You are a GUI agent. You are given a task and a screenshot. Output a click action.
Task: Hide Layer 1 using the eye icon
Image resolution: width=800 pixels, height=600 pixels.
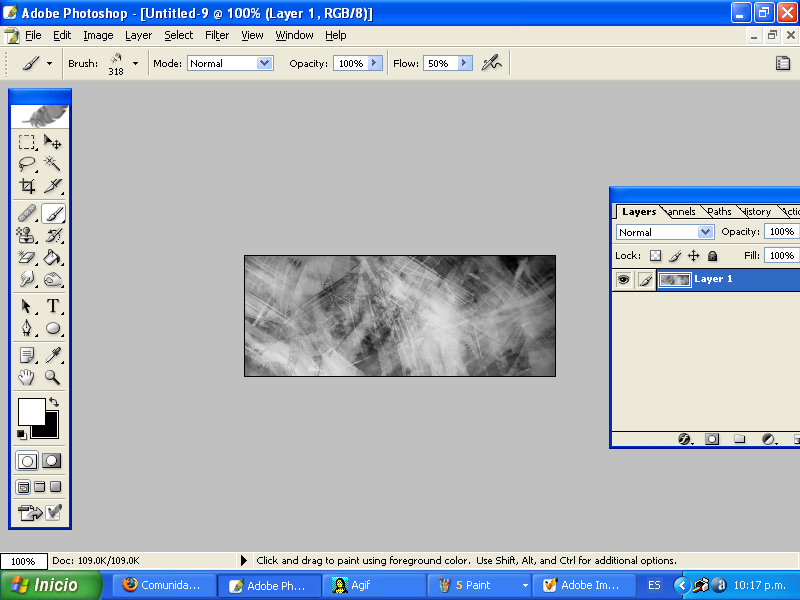pos(623,280)
